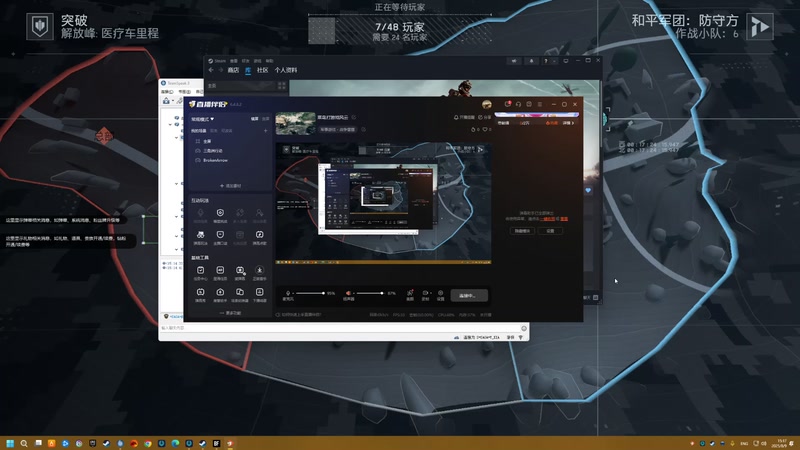Open Steam 库 library tab
The height and width of the screenshot is (450, 800).
point(248,70)
